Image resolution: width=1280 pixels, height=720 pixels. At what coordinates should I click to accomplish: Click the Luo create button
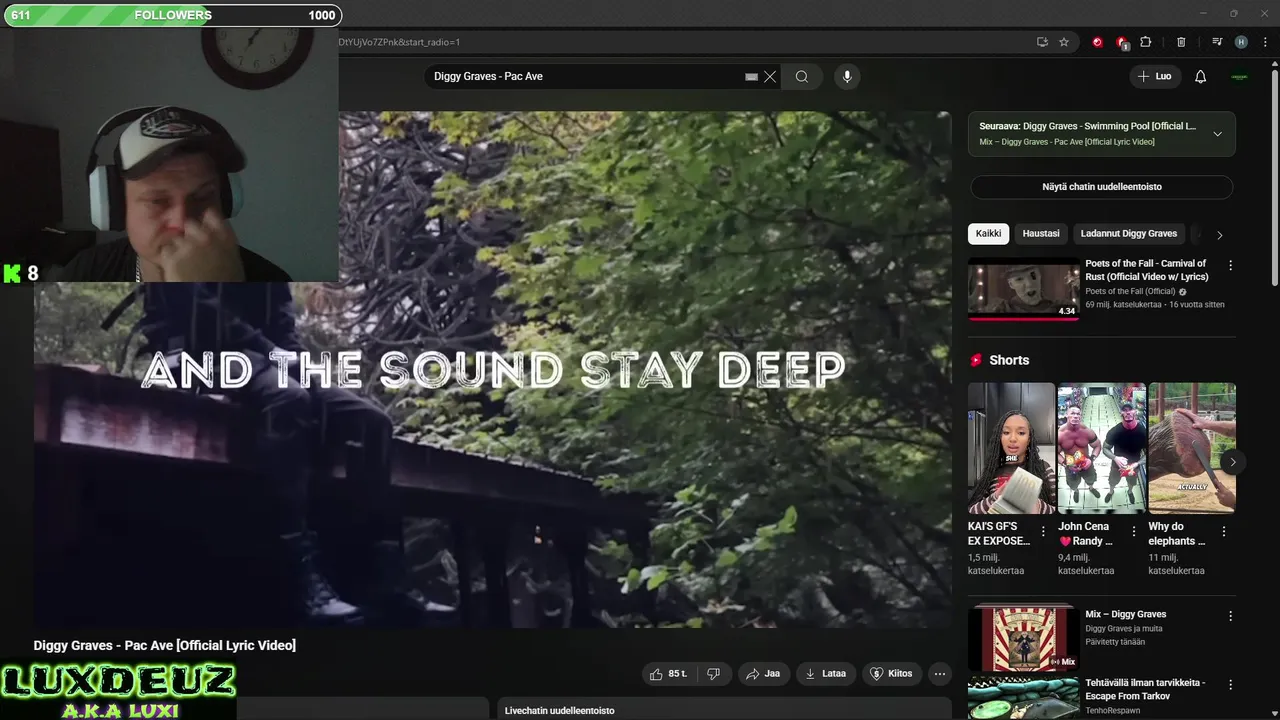tap(1155, 76)
